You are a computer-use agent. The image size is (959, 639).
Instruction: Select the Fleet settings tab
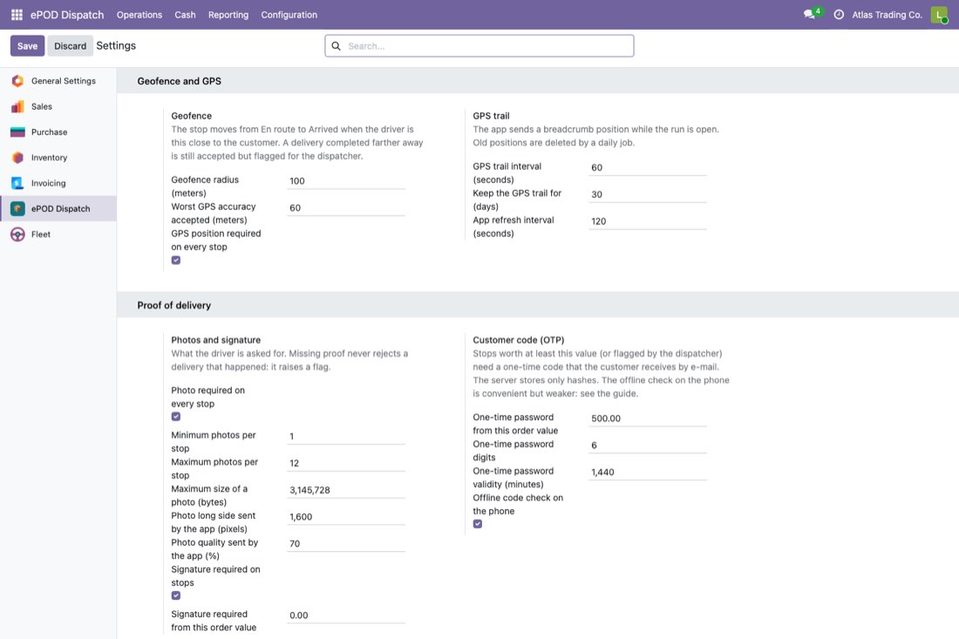pyautogui.click(x=58, y=234)
